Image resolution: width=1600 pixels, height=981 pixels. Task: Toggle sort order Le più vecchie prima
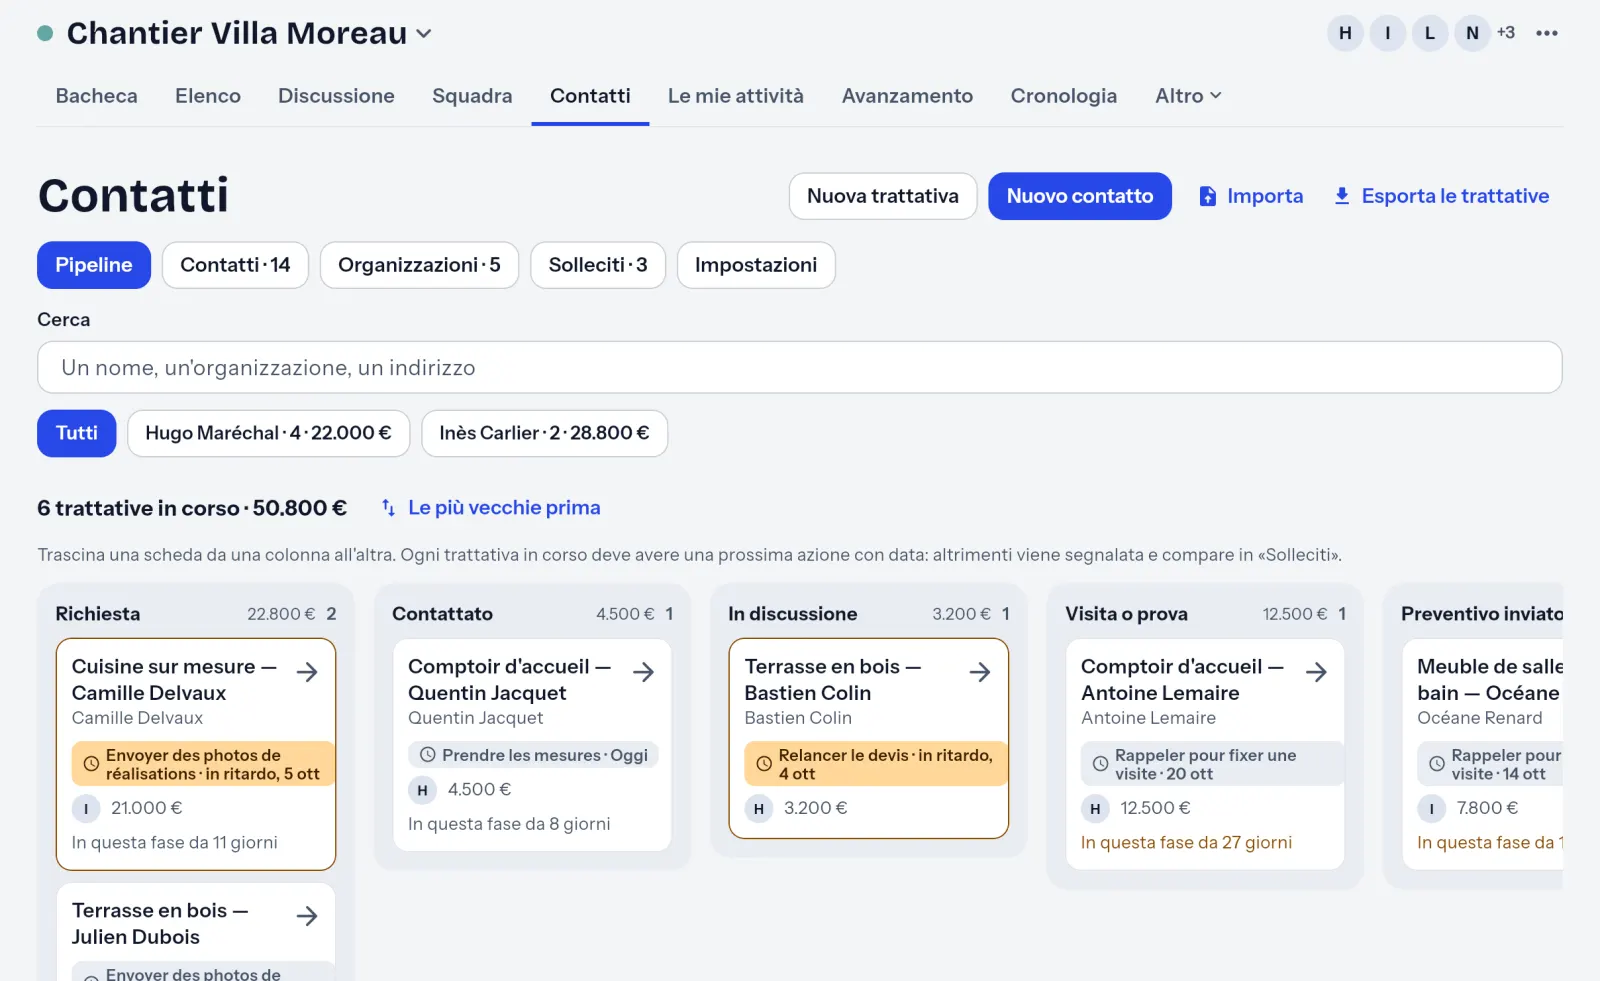(x=491, y=508)
